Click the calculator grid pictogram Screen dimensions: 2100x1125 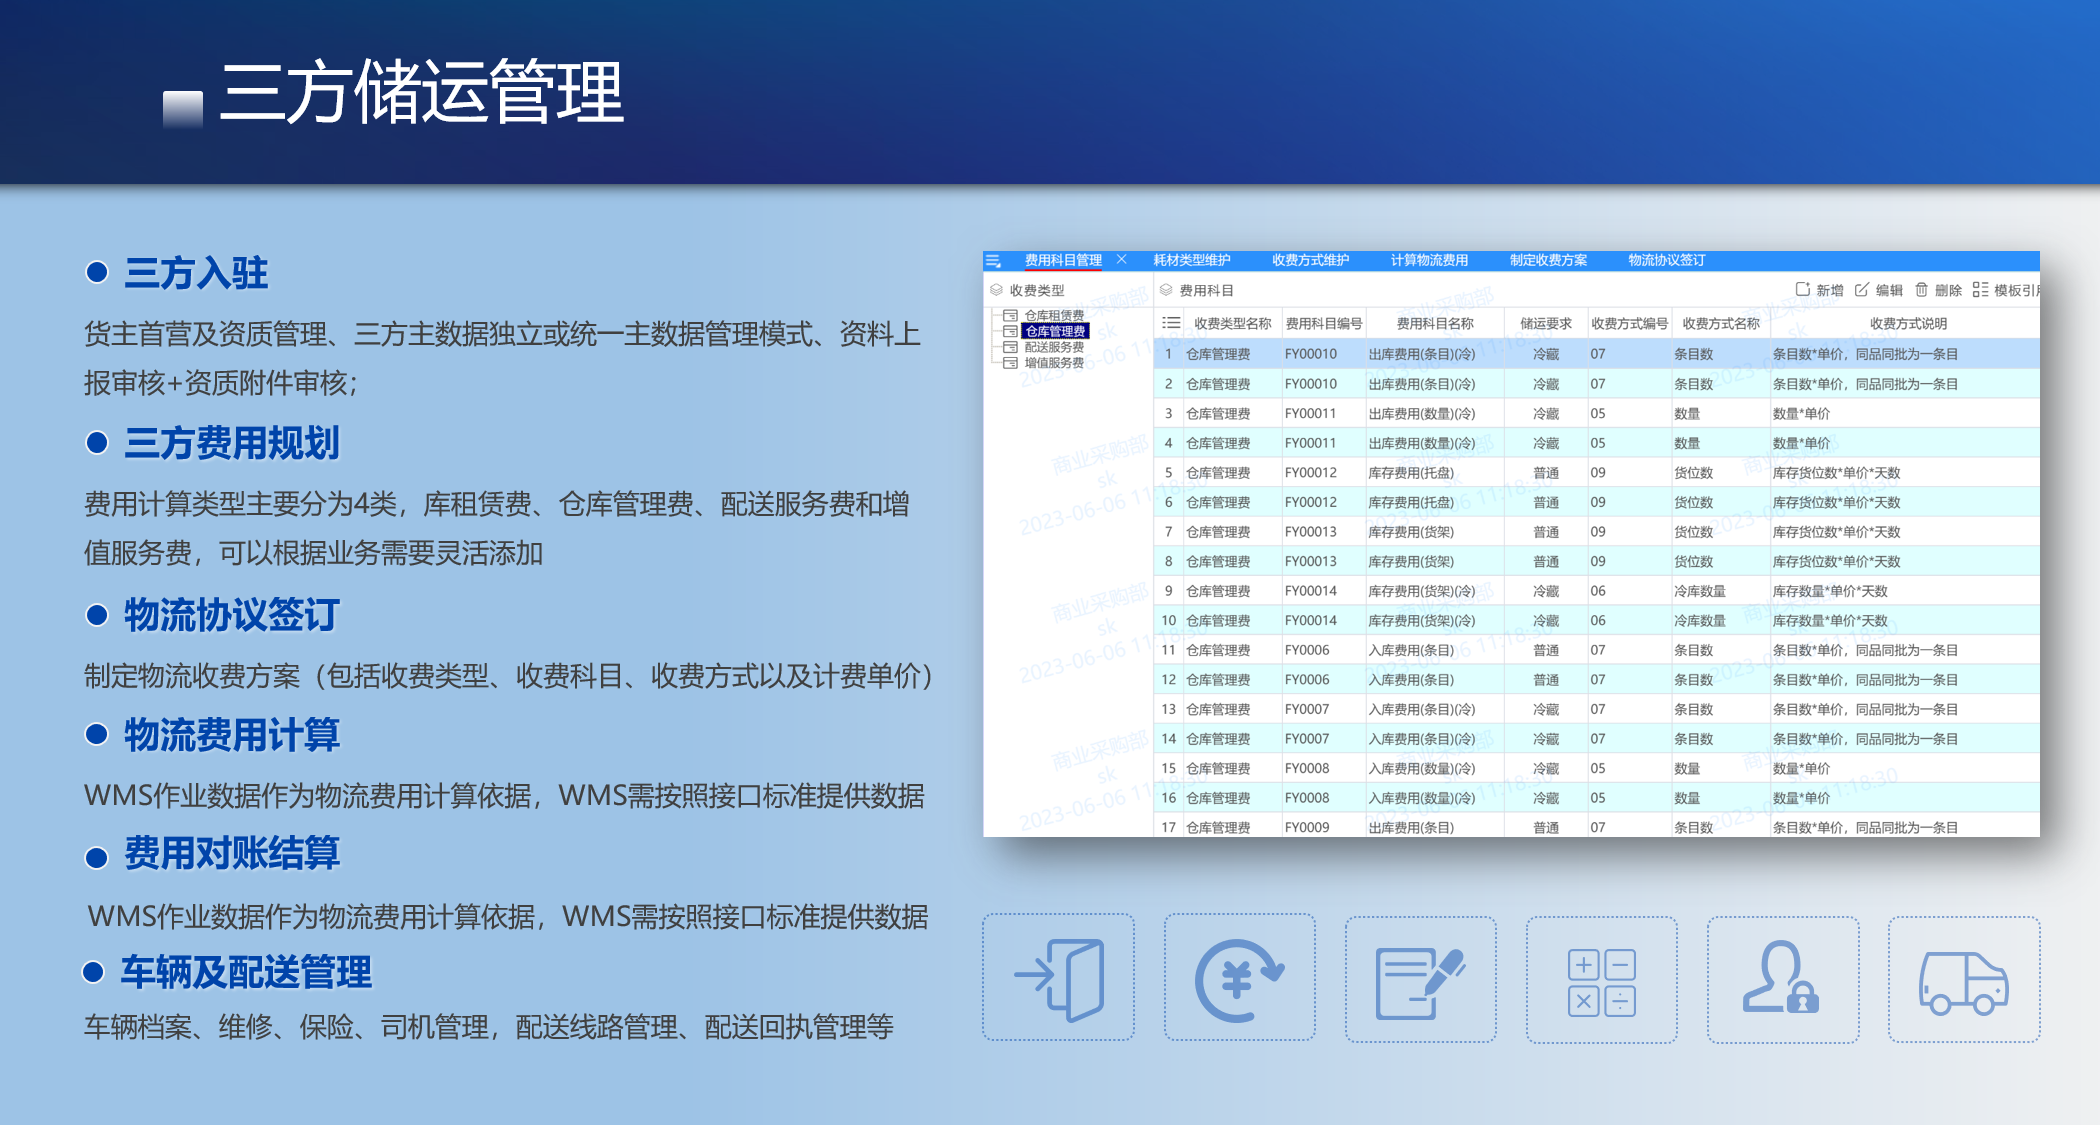(1601, 981)
